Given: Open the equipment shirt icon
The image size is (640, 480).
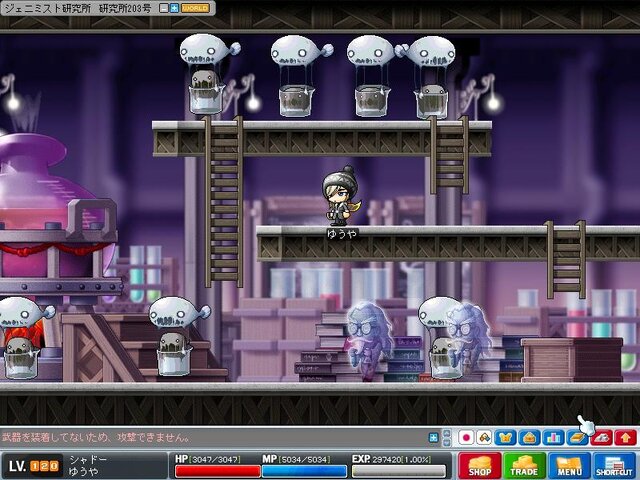Looking at the screenshot, I should tap(505, 438).
